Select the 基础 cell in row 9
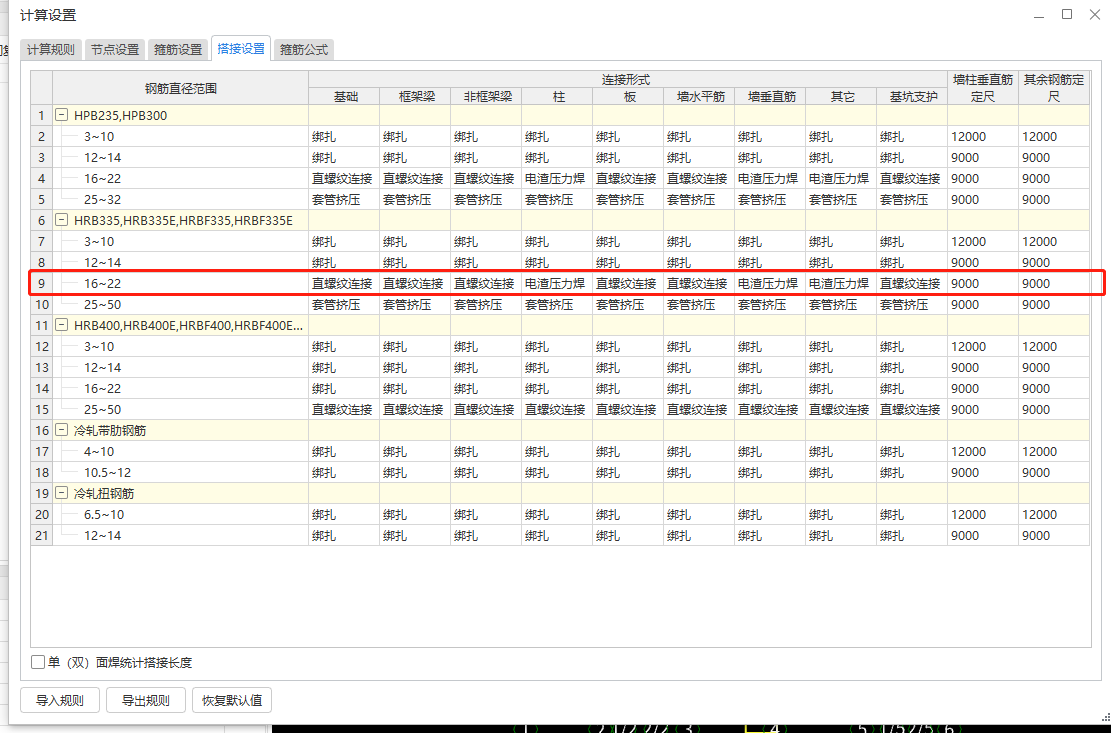Image resolution: width=1111 pixels, height=733 pixels. coord(344,283)
